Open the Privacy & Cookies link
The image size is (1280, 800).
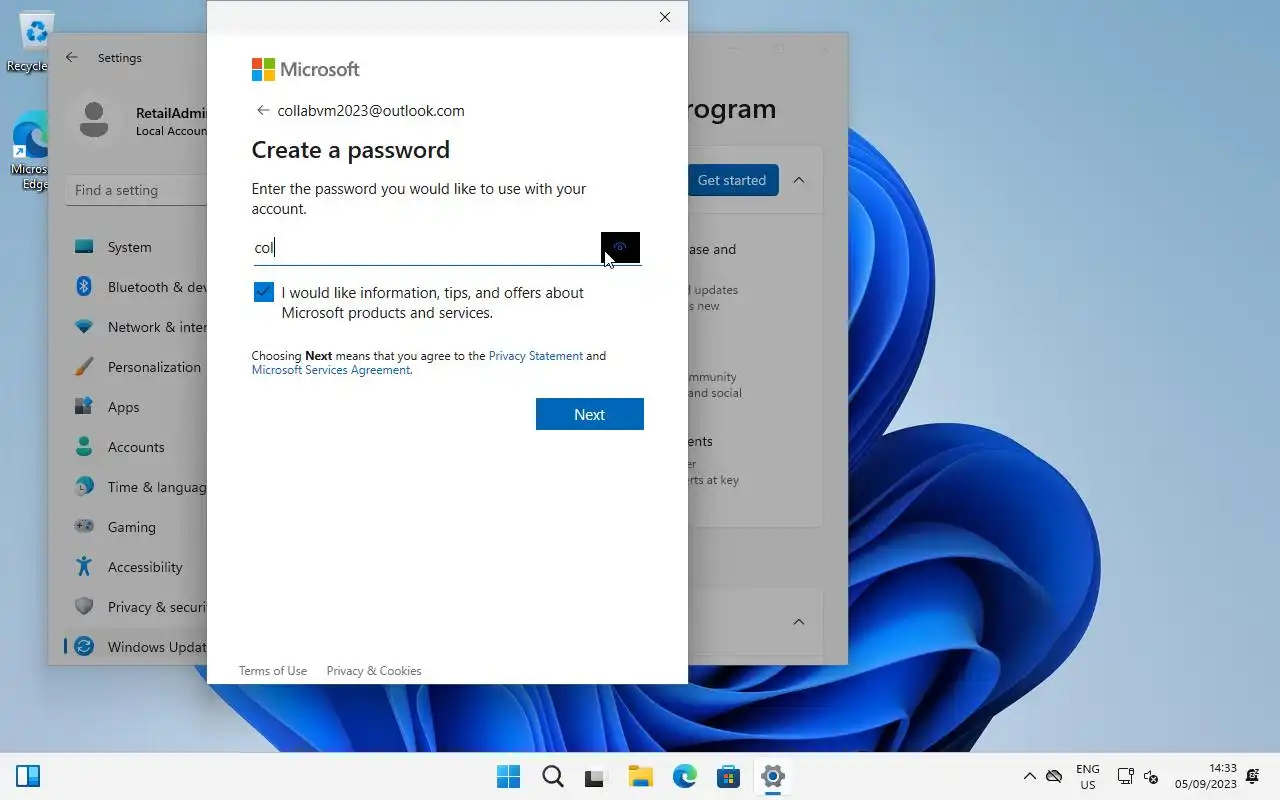tap(374, 671)
